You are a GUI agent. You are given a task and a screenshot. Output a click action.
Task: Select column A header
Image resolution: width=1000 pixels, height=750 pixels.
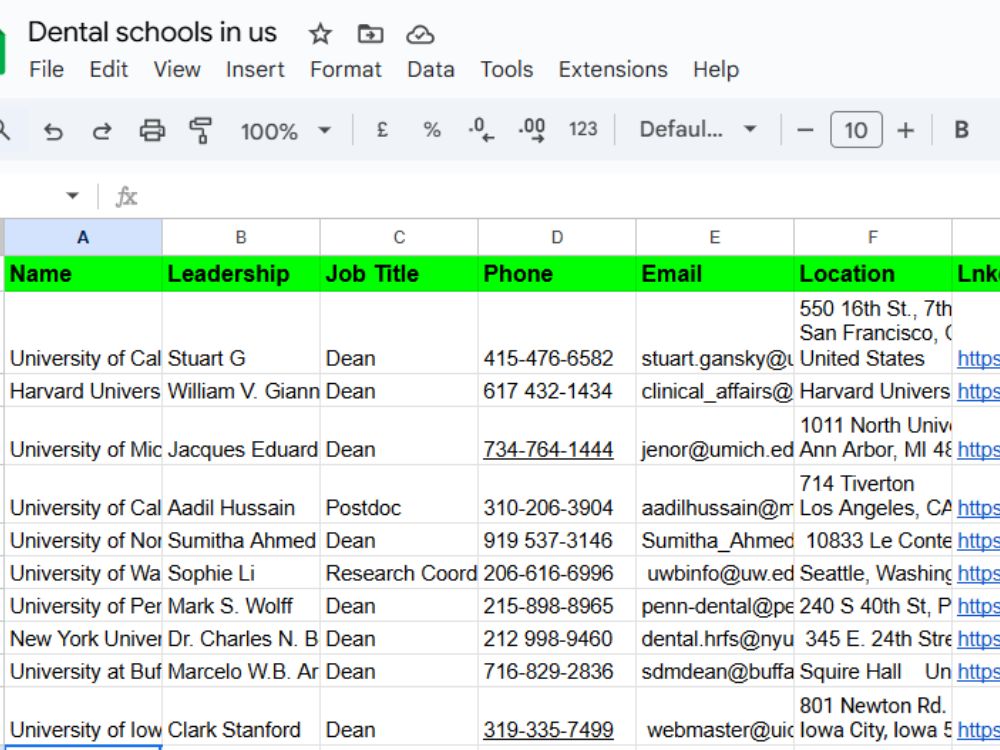click(x=83, y=237)
